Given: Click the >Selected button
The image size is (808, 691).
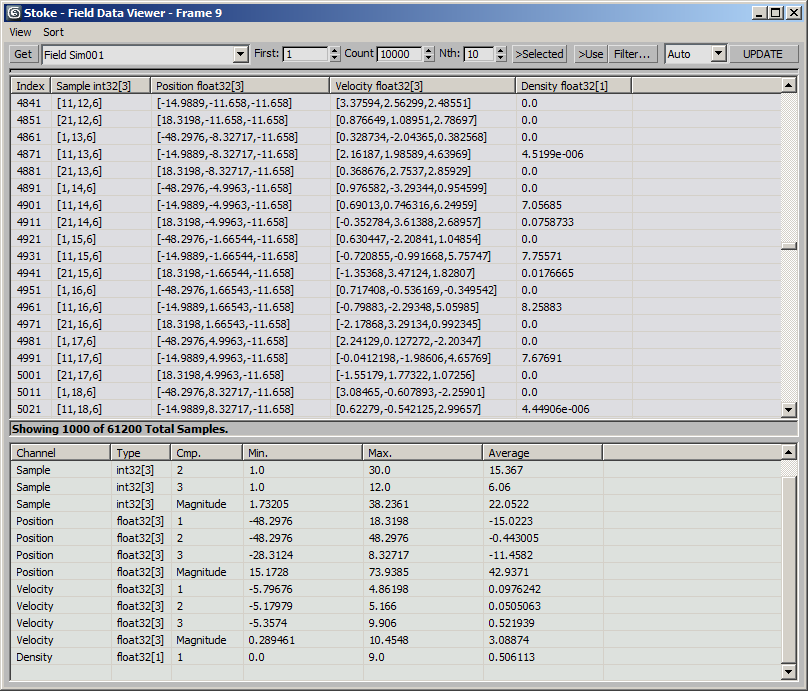Looking at the screenshot, I should (x=540, y=54).
